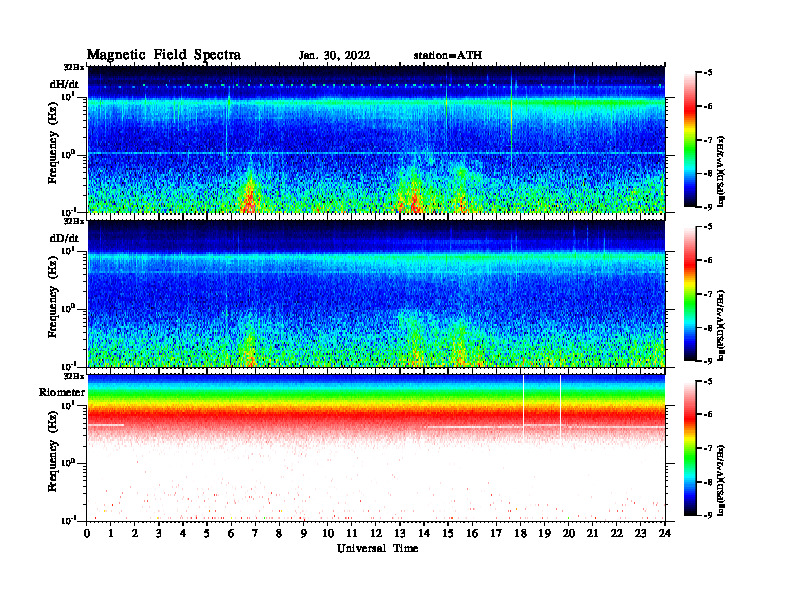
Task: Click the "3" hour tick label
Action: click(x=159, y=534)
